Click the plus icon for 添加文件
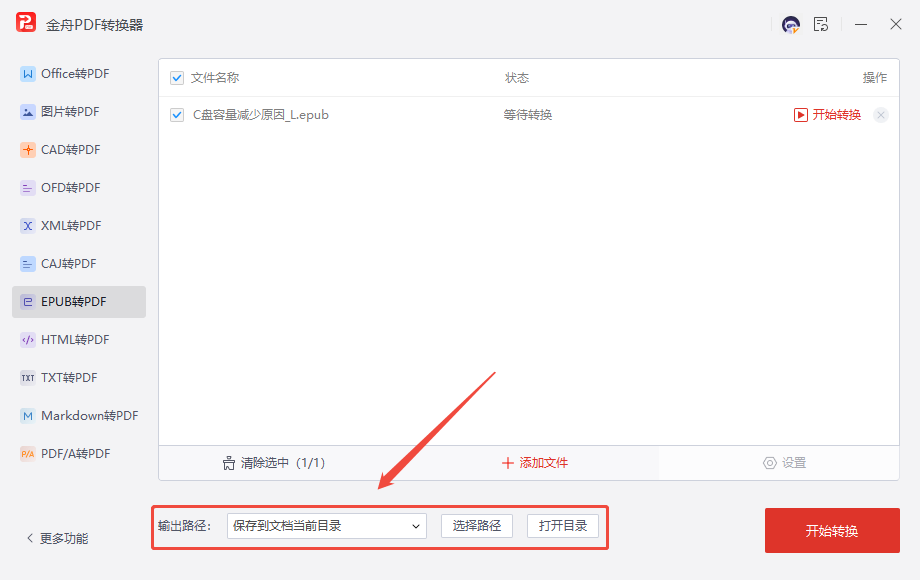This screenshot has height=580, width=920. click(508, 463)
